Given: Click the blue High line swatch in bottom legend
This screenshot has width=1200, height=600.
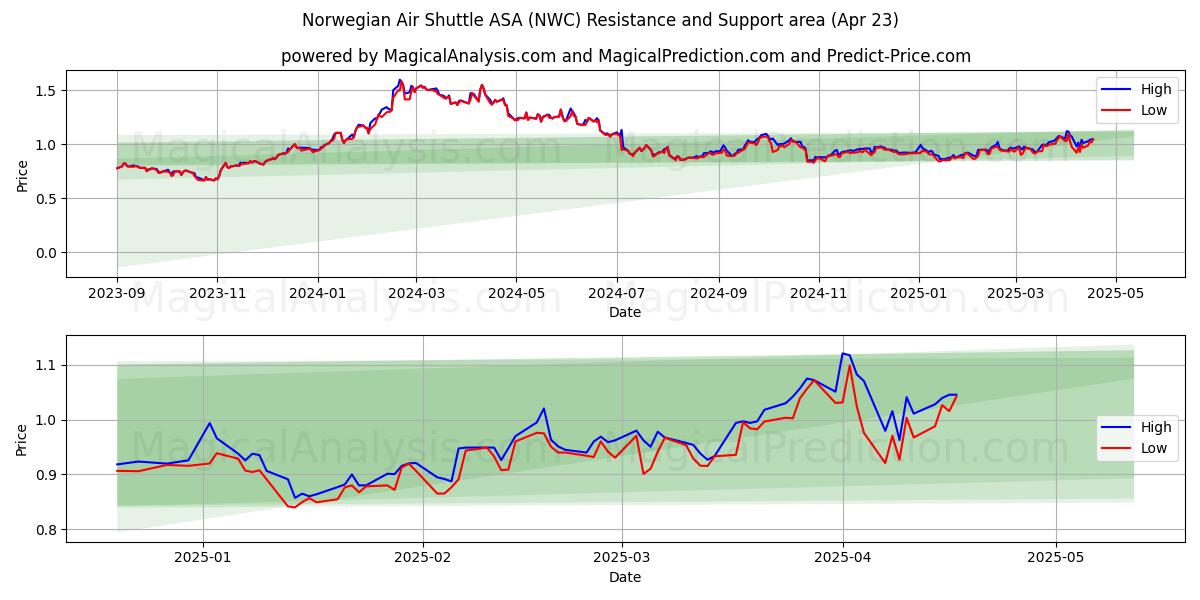Looking at the screenshot, I should pos(1117,428).
